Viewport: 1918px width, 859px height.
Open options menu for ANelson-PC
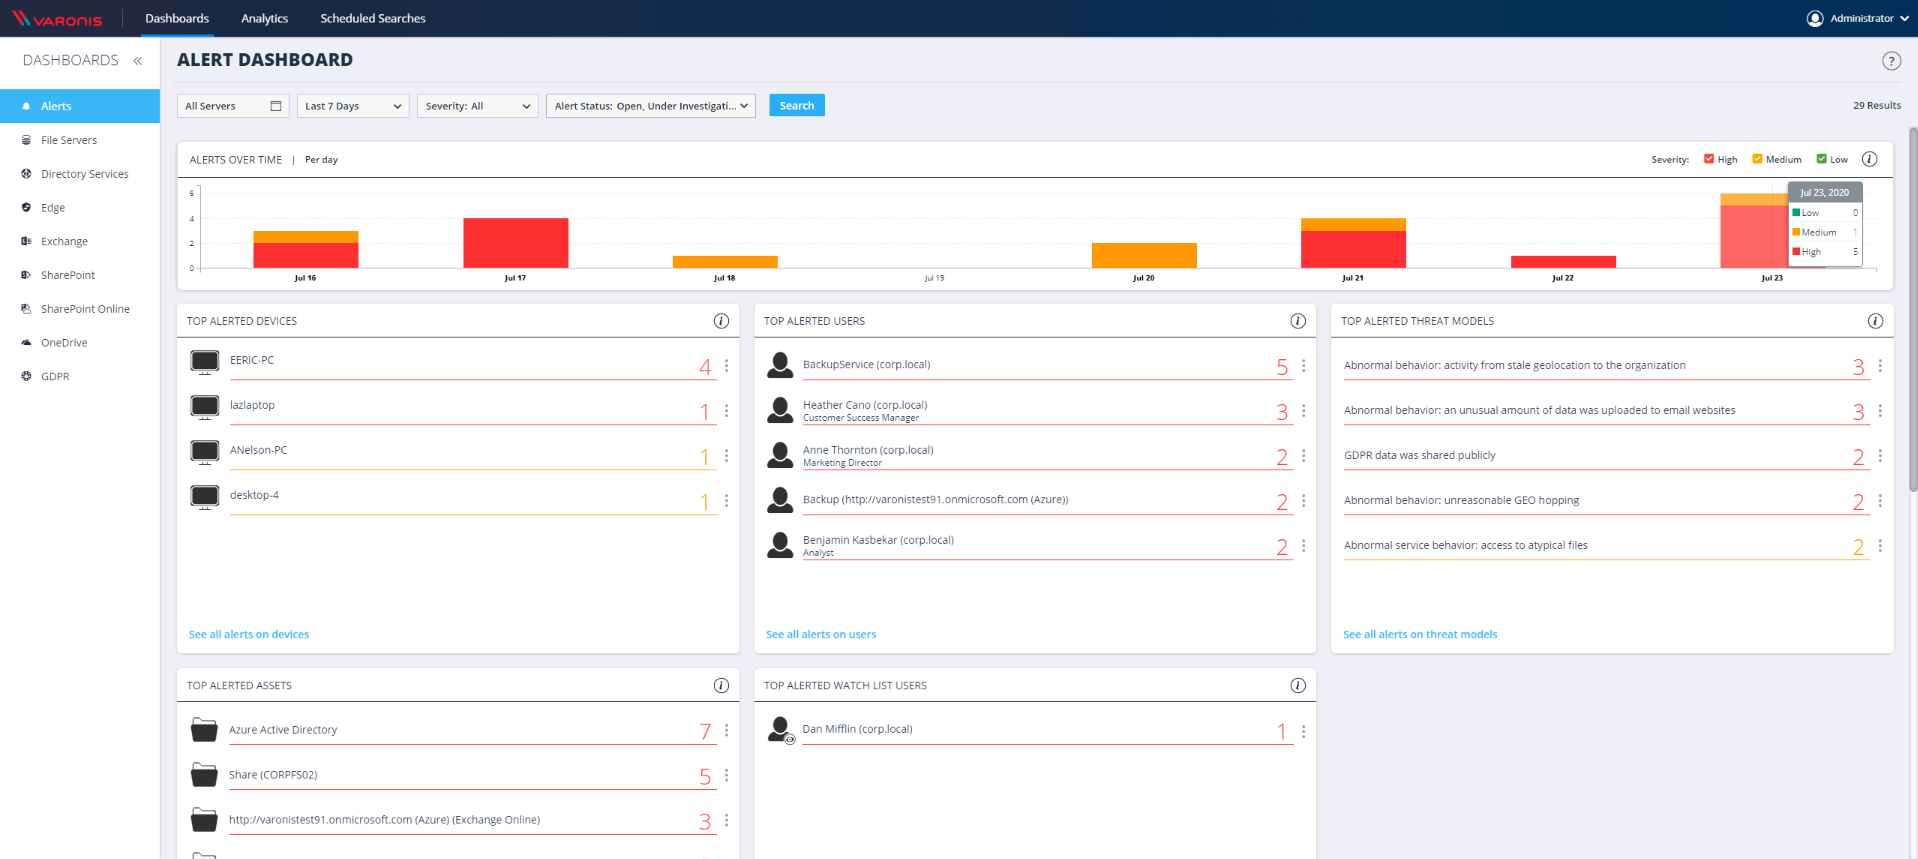(x=726, y=456)
